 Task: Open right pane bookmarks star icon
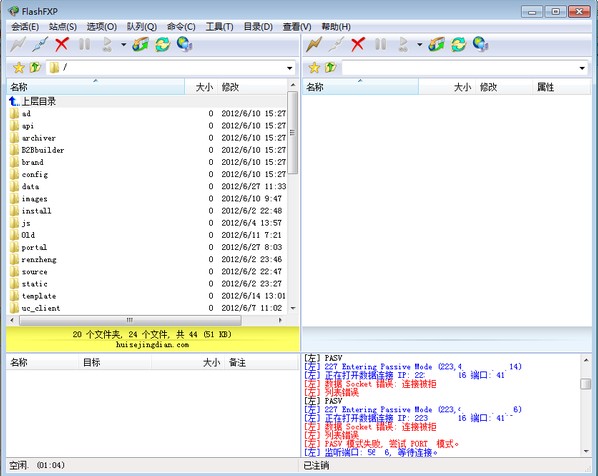(314, 68)
